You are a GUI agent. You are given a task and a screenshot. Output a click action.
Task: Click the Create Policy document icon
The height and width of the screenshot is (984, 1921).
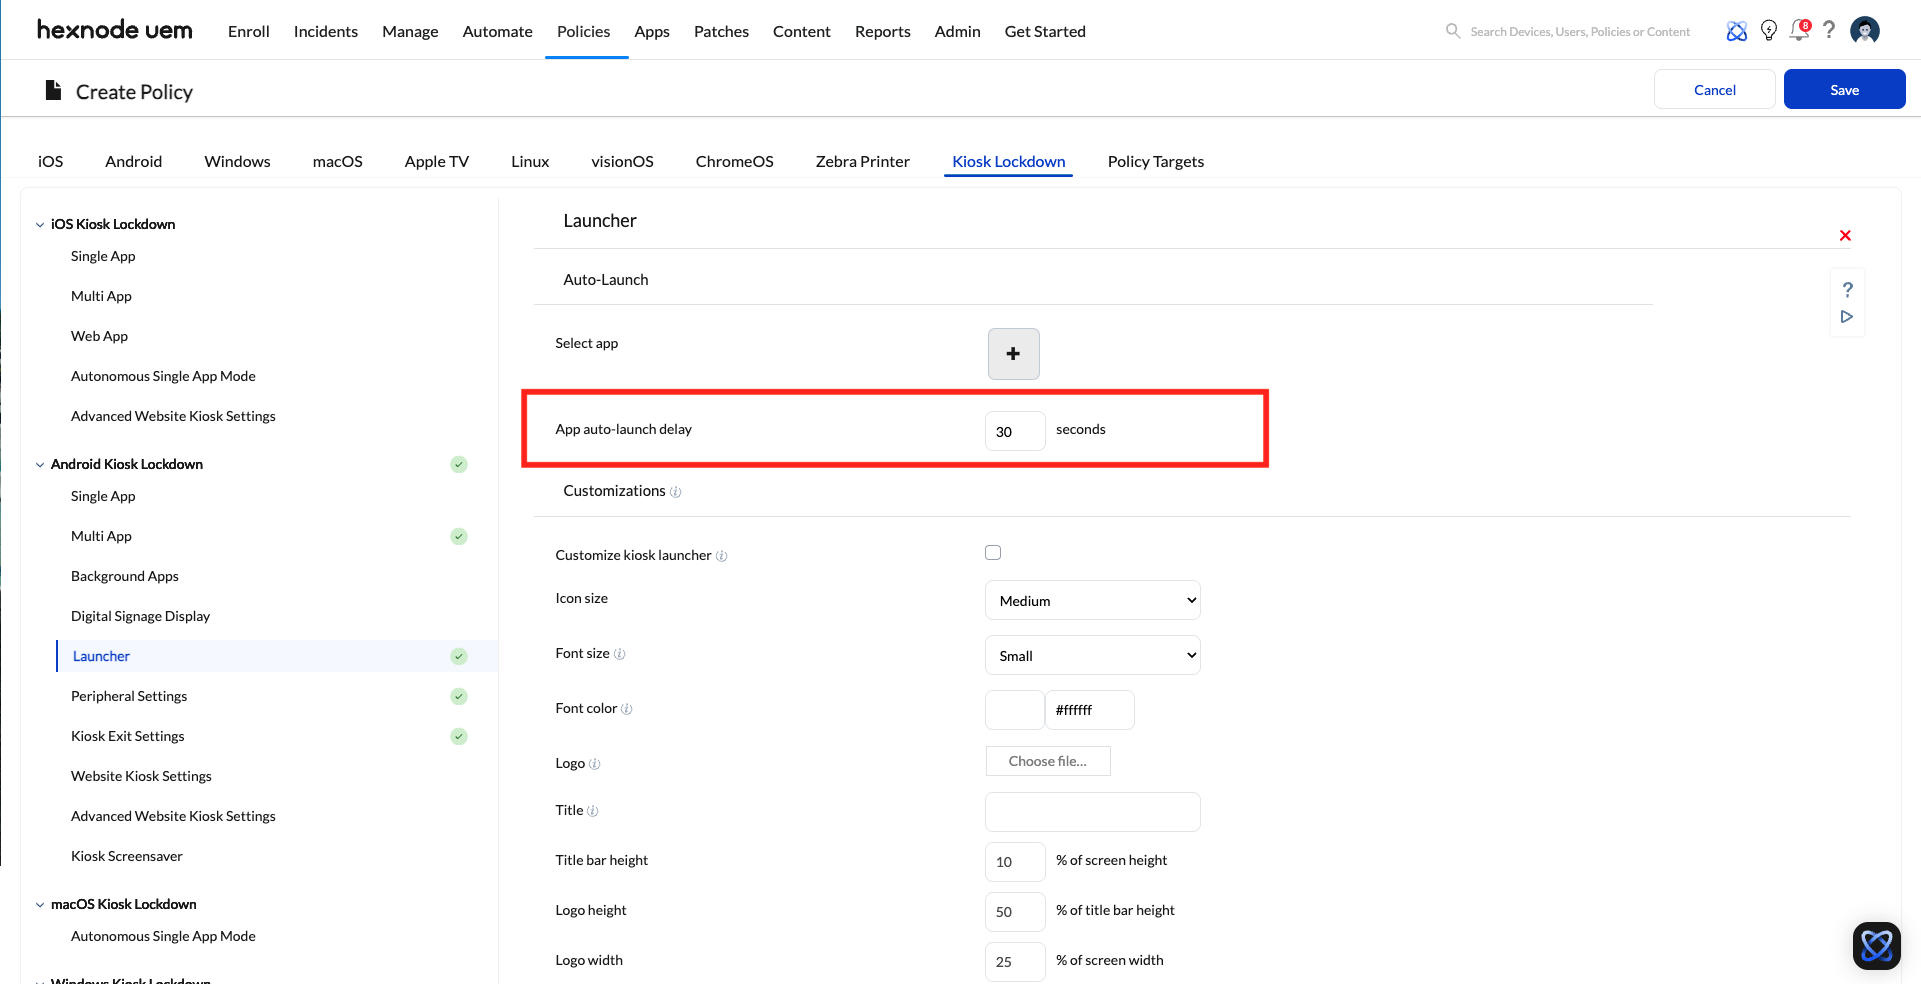coord(54,91)
